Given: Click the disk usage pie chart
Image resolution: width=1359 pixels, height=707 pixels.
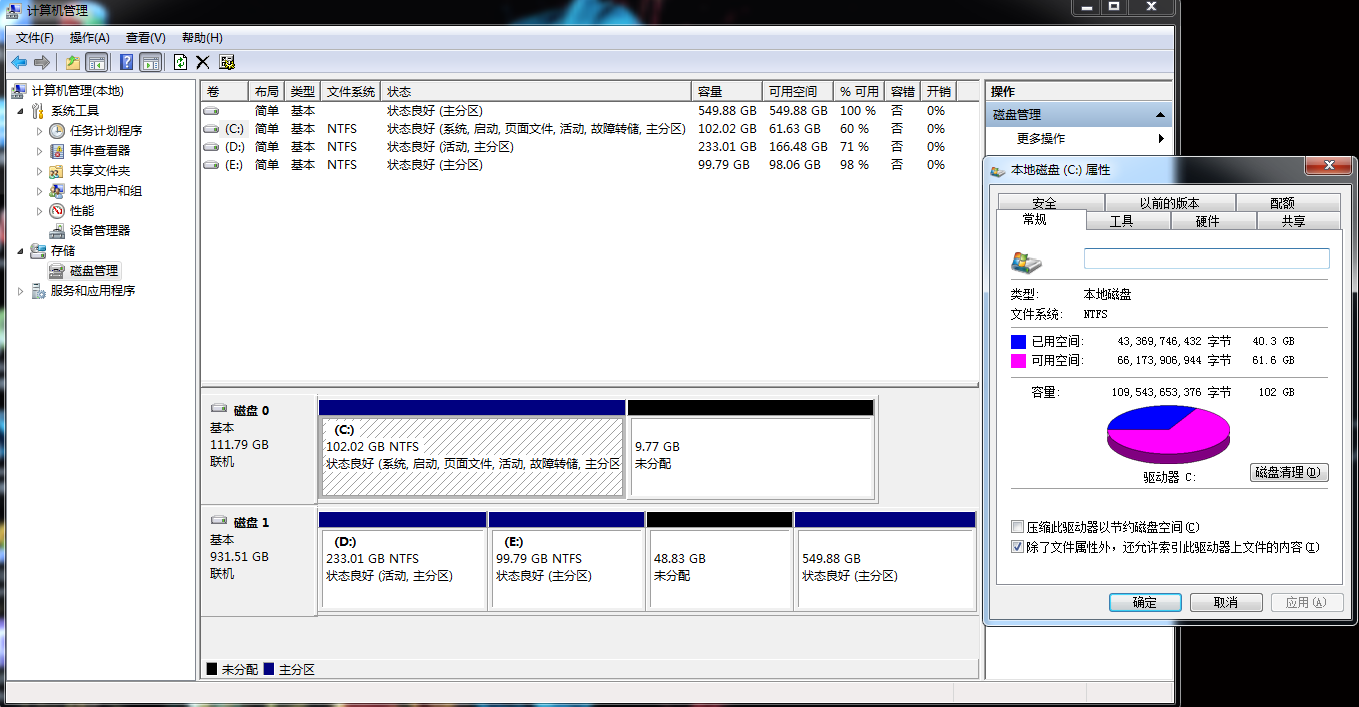Looking at the screenshot, I should [x=1168, y=434].
